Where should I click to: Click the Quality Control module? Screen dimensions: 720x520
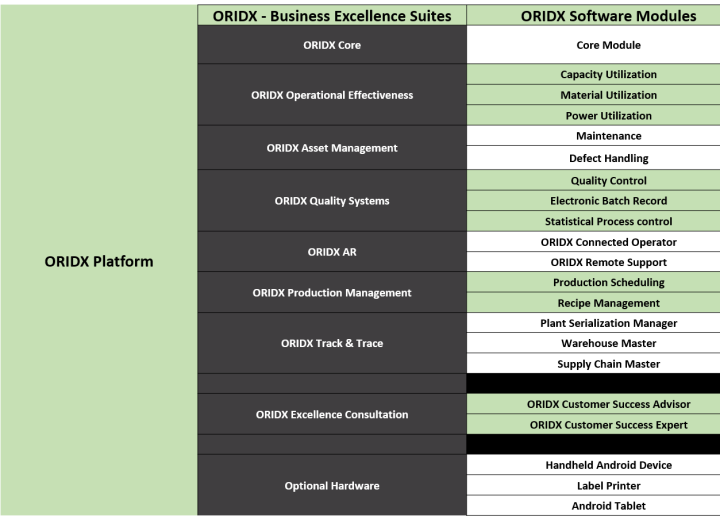pos(608,181)
